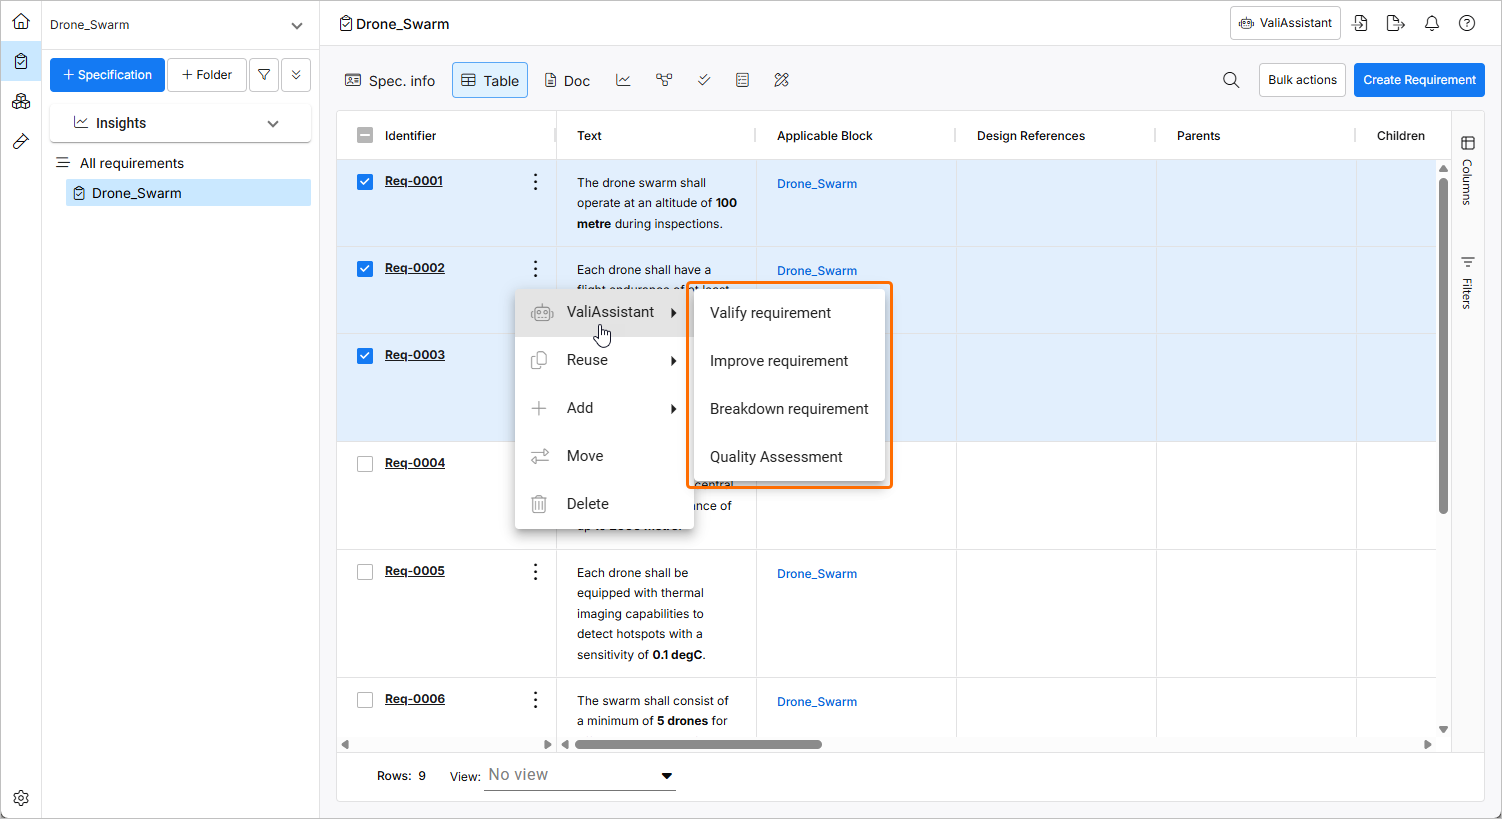1502x819 pixels.
Task: Click the settings gear in sidebar
Action: [21, 798]
